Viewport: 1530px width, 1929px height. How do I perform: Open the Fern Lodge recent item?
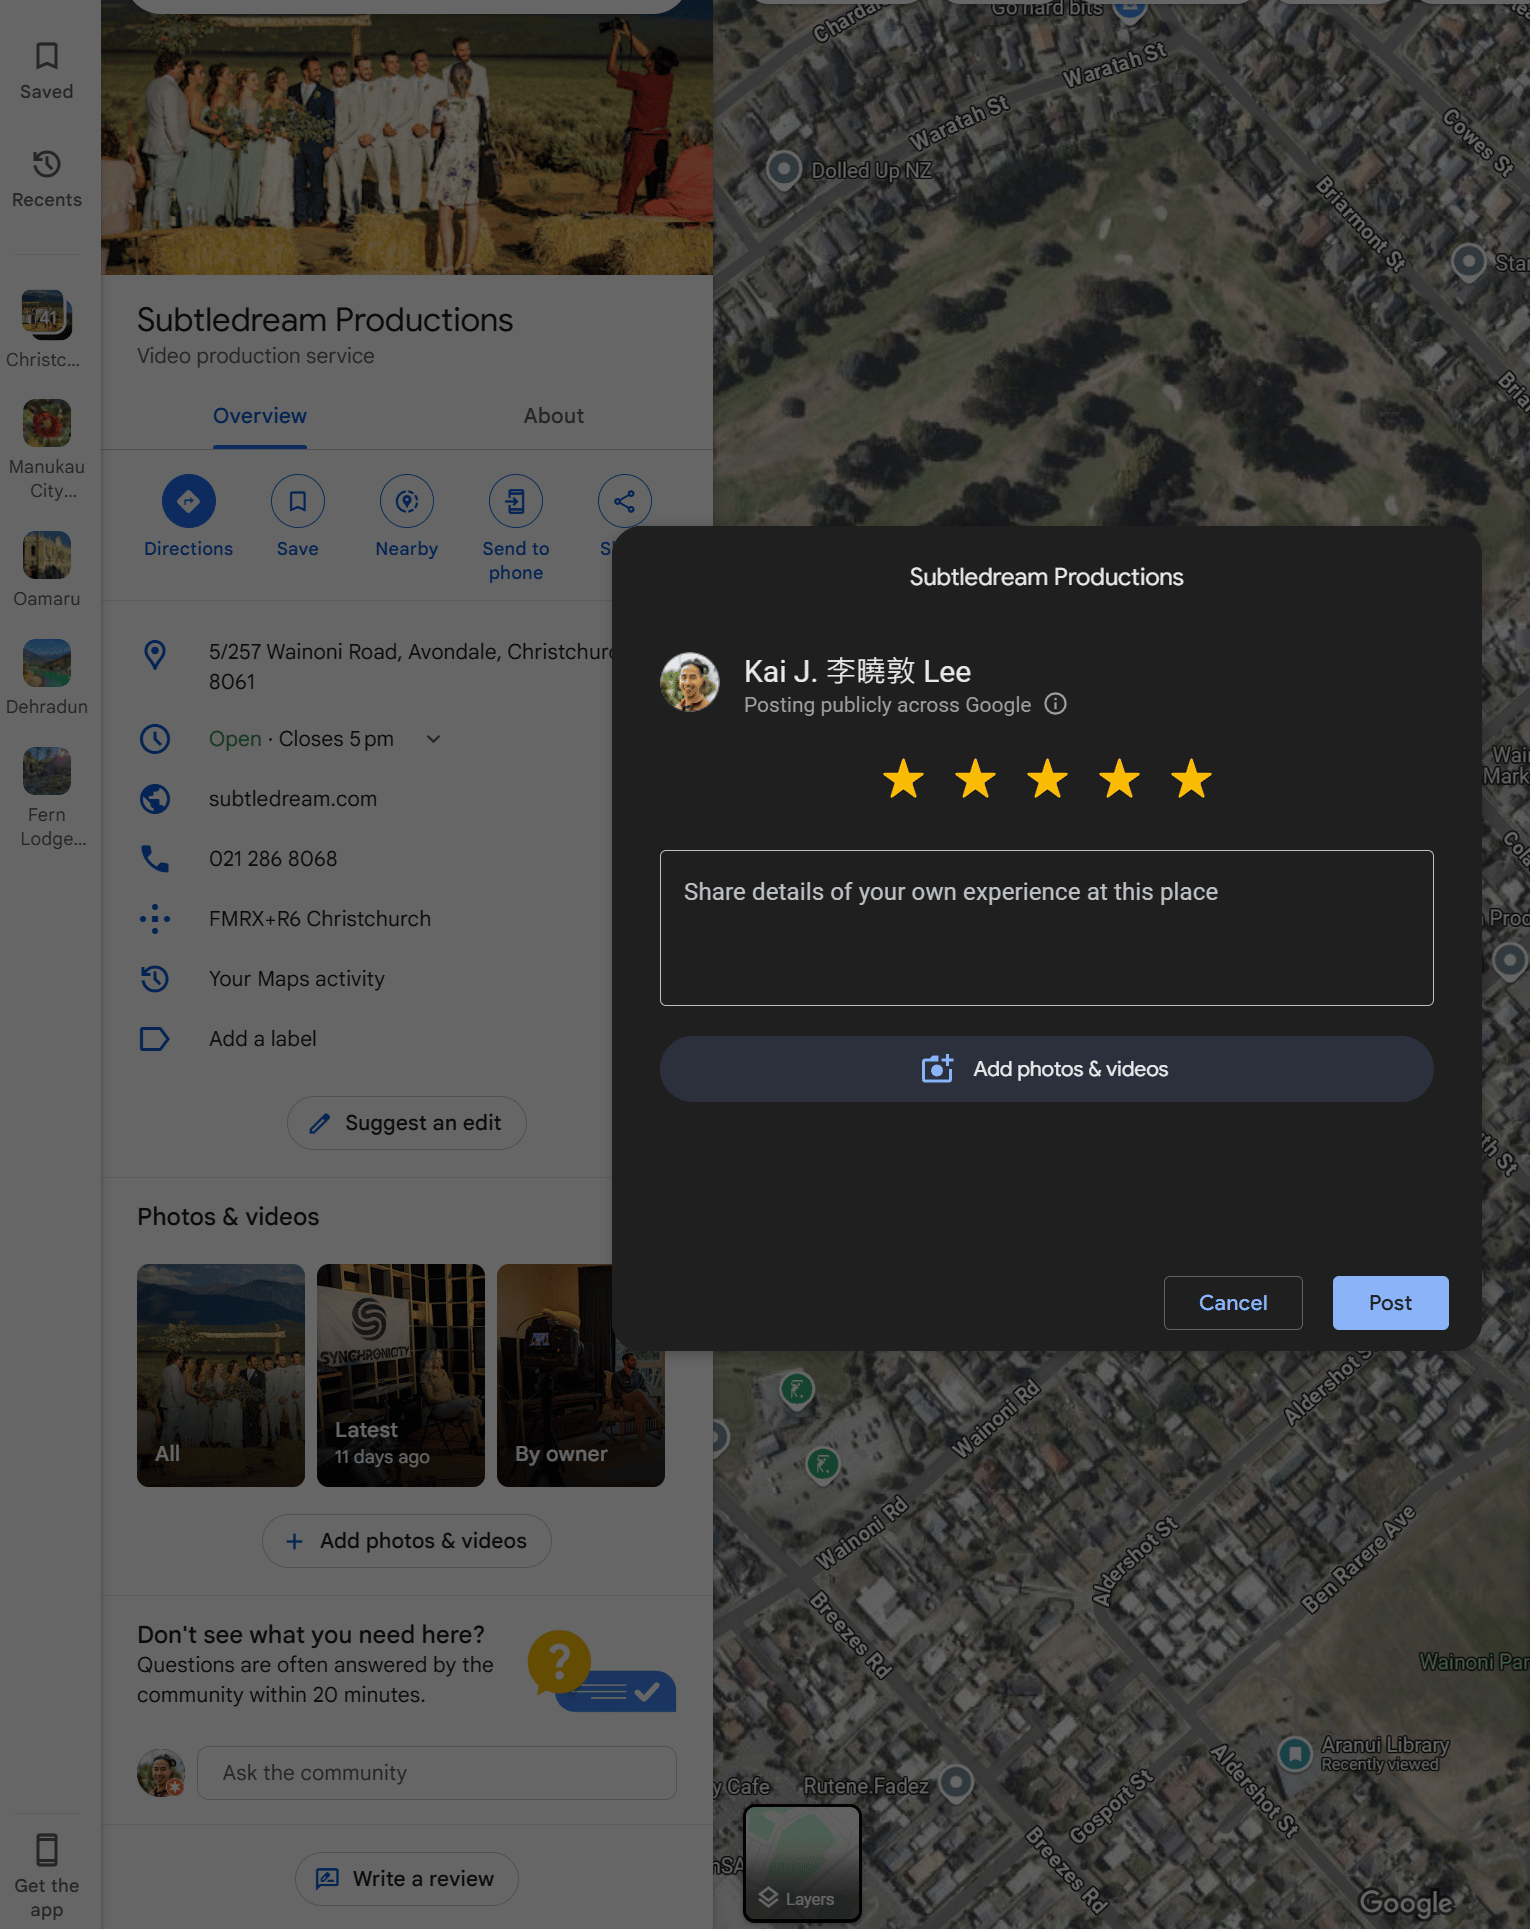click(x=47, y=770)
